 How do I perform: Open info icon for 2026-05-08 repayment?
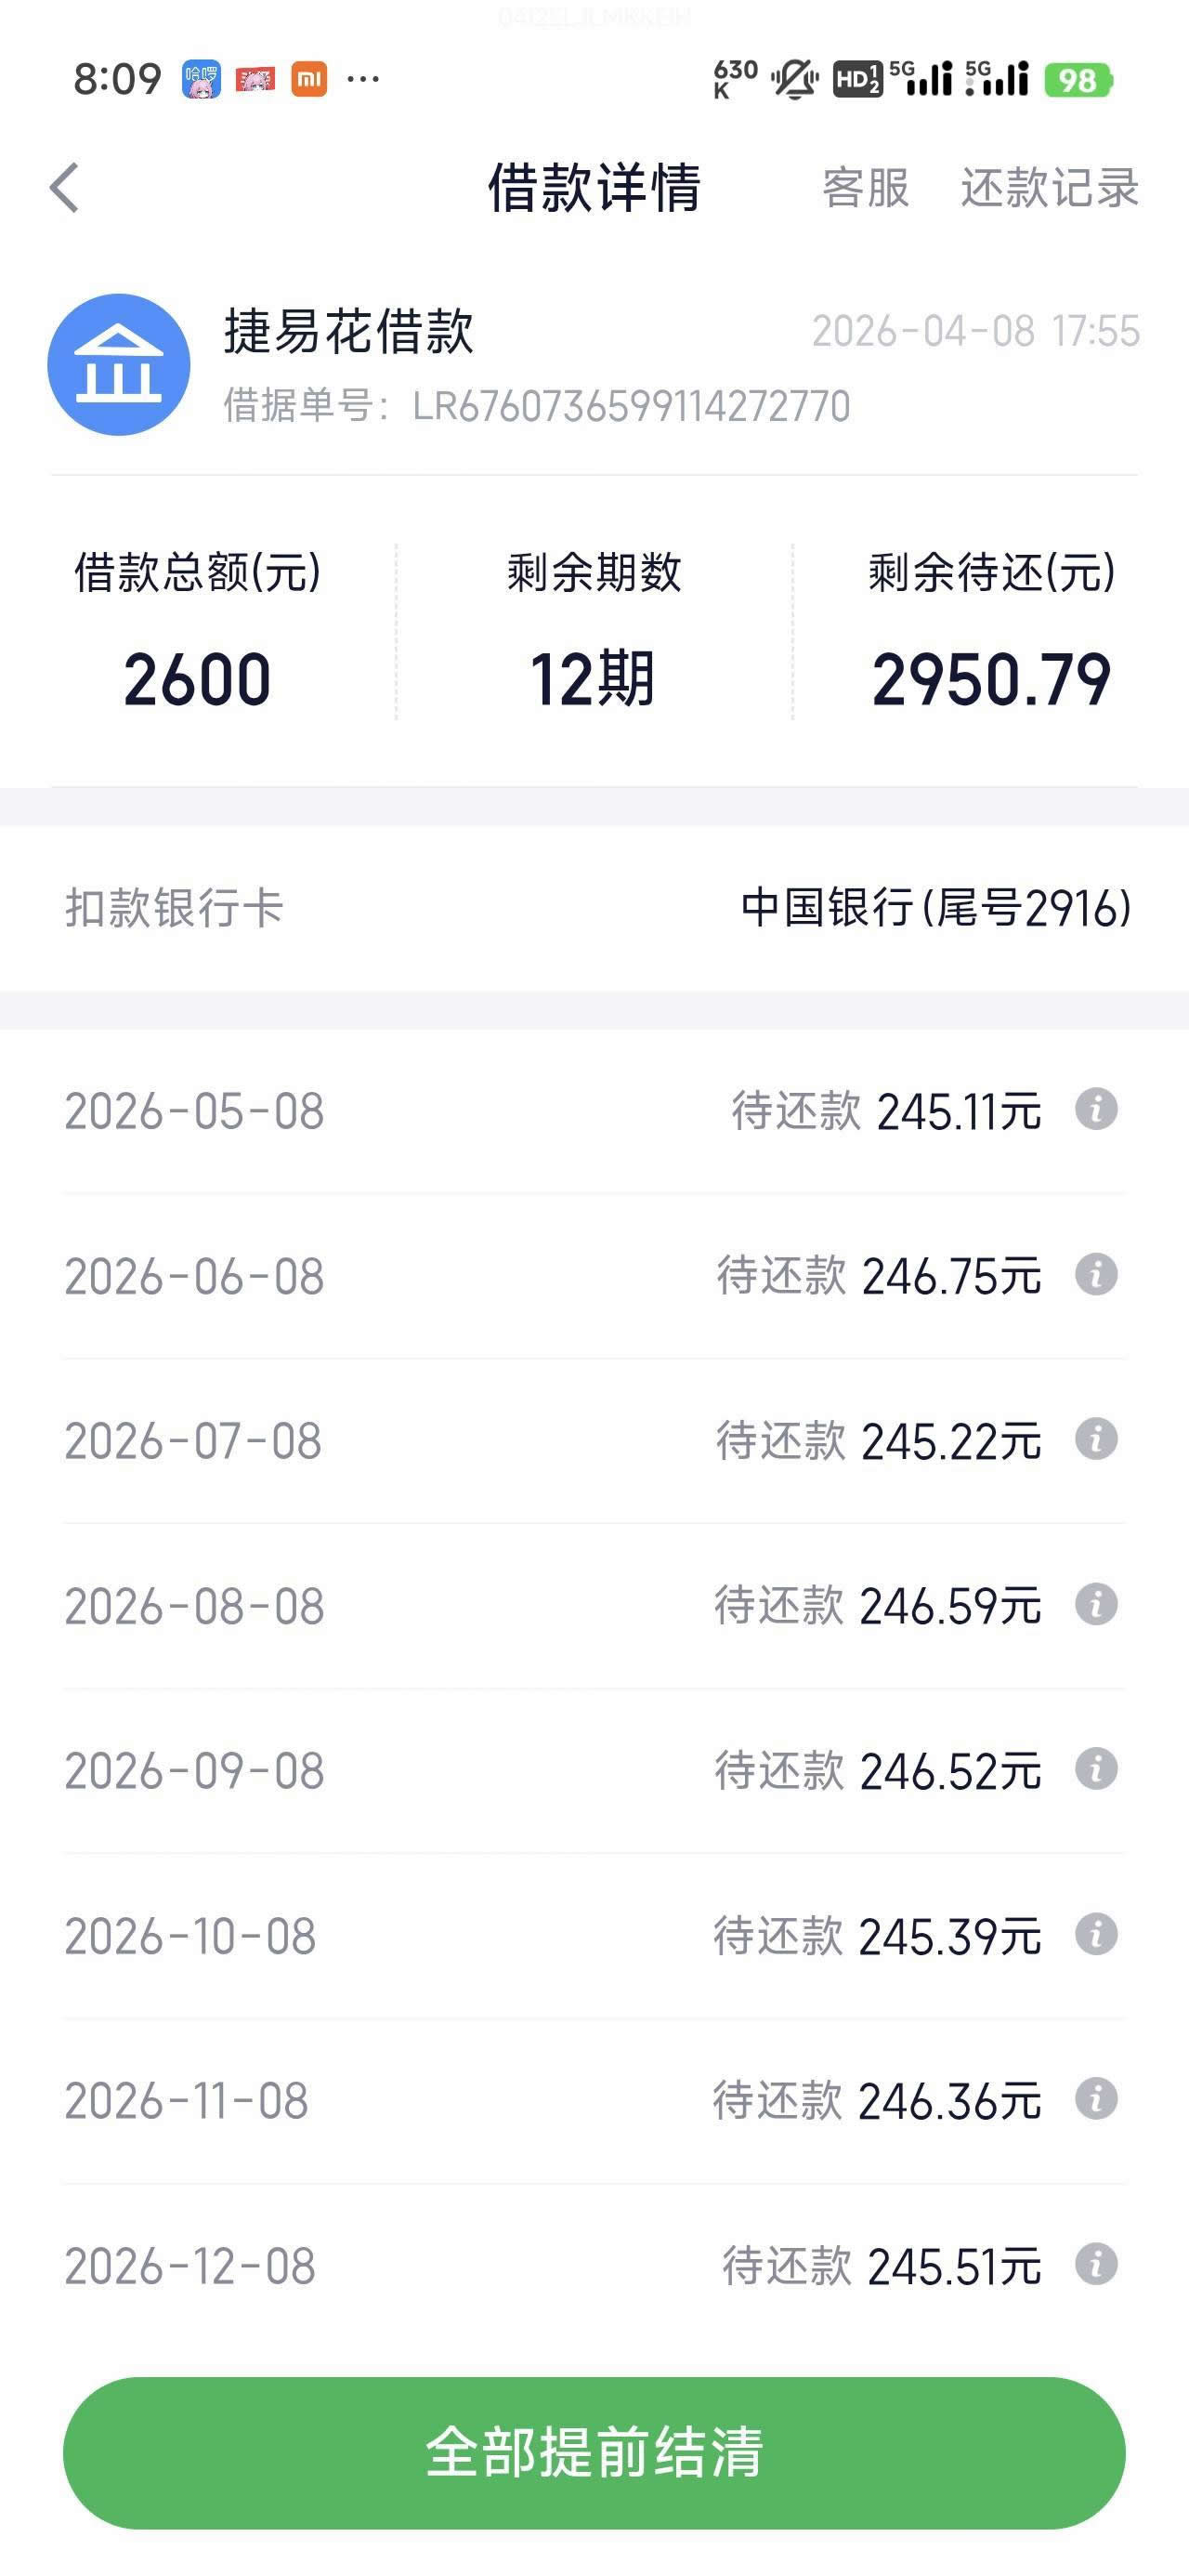(x=1096, y=1110)
